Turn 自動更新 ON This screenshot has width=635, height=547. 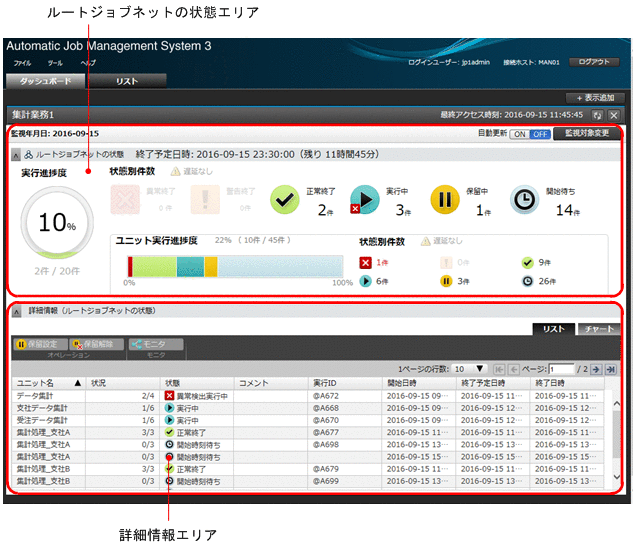click(520, 134)
